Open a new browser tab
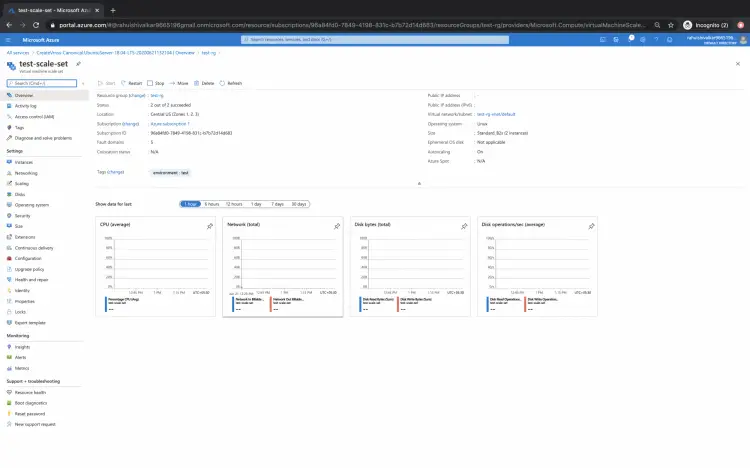The width and height of the screenshot is (750, 468). pos(113,10)
